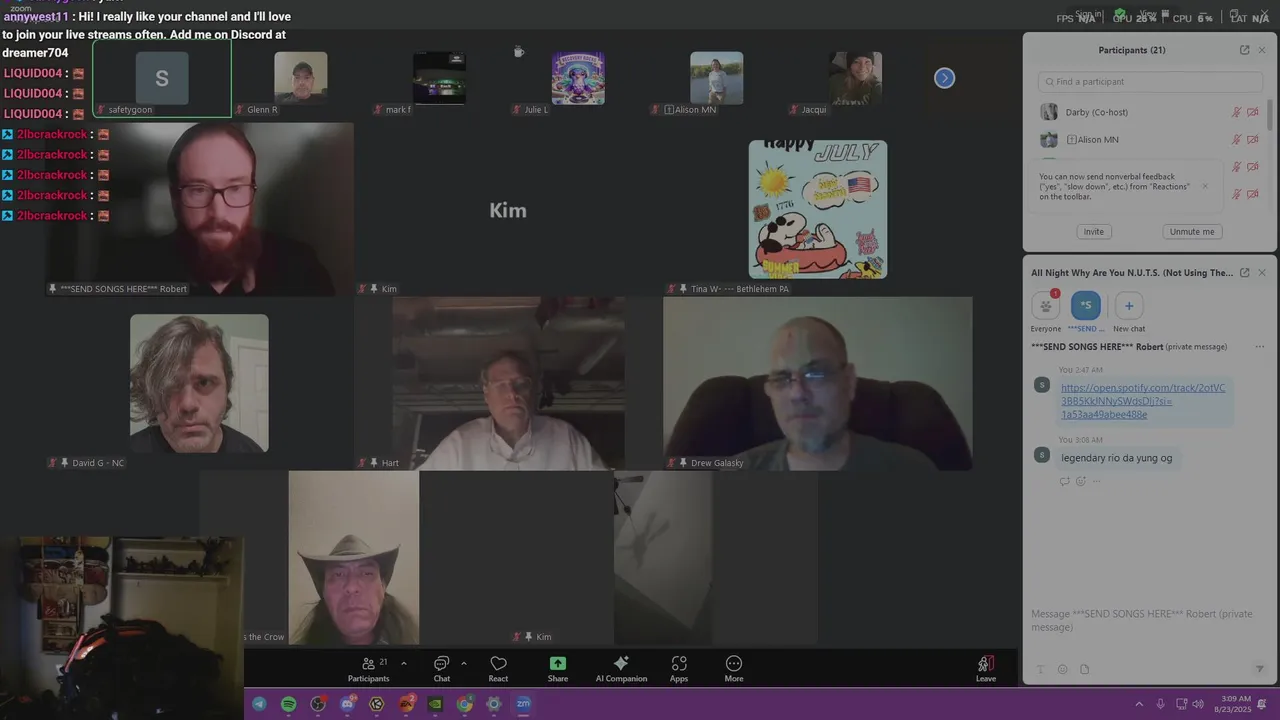Expand the Chat options caret
This screenshot has height=720, width=1280.
point(464,663)
